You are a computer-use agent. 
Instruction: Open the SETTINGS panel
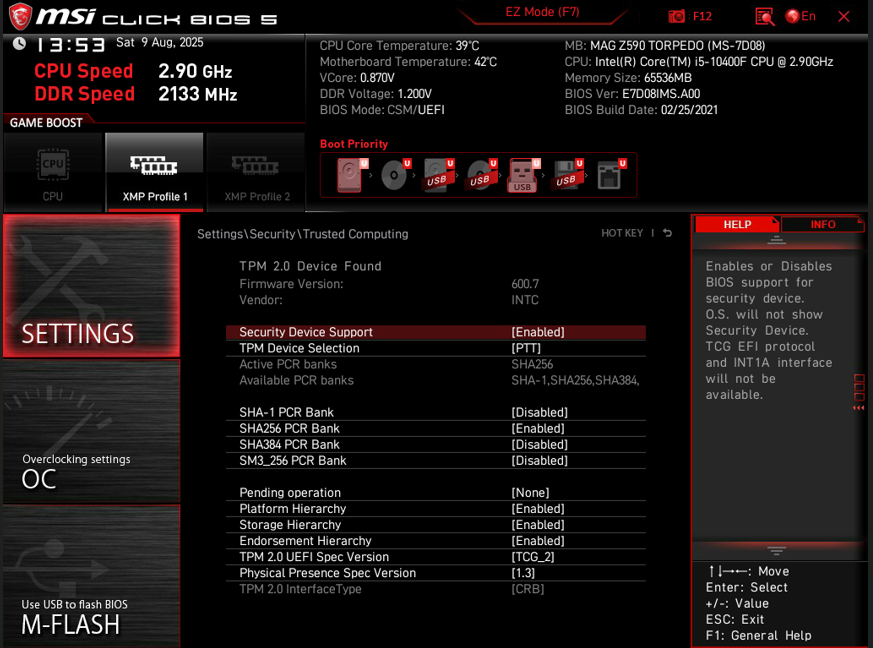click(91, 286)
